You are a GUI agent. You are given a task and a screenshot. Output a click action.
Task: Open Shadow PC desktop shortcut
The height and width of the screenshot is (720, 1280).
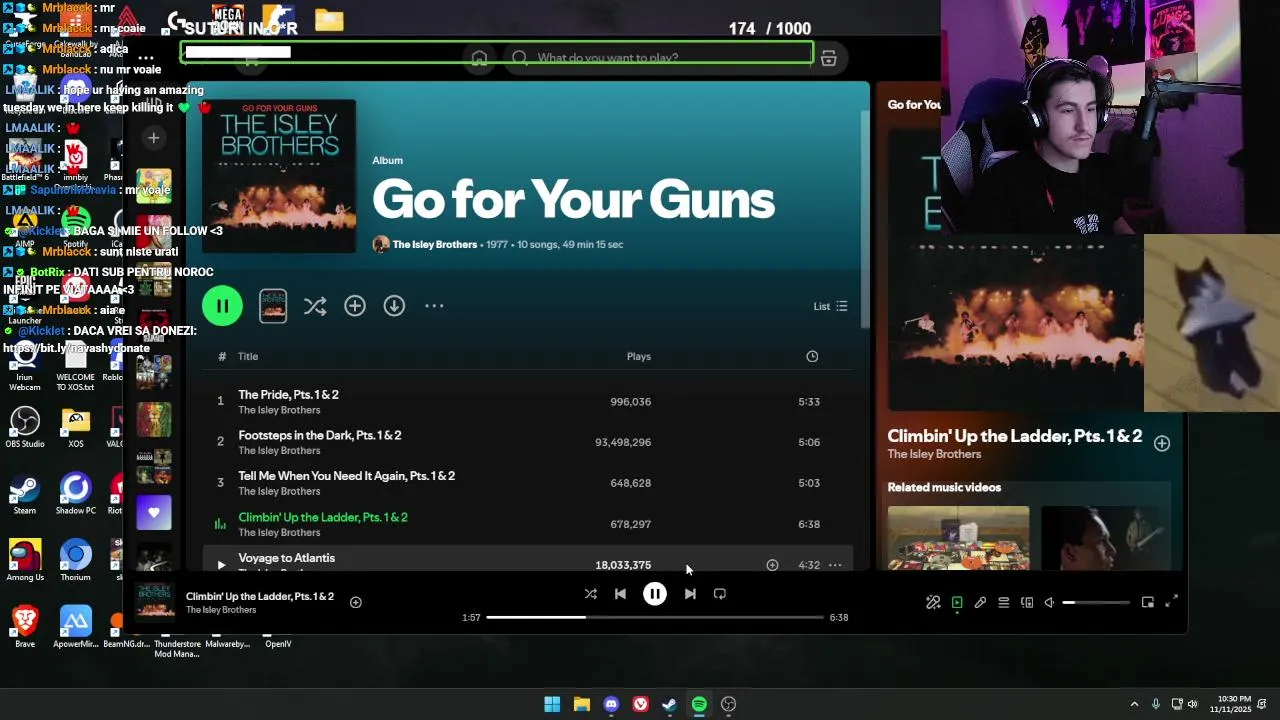(76, 494)
